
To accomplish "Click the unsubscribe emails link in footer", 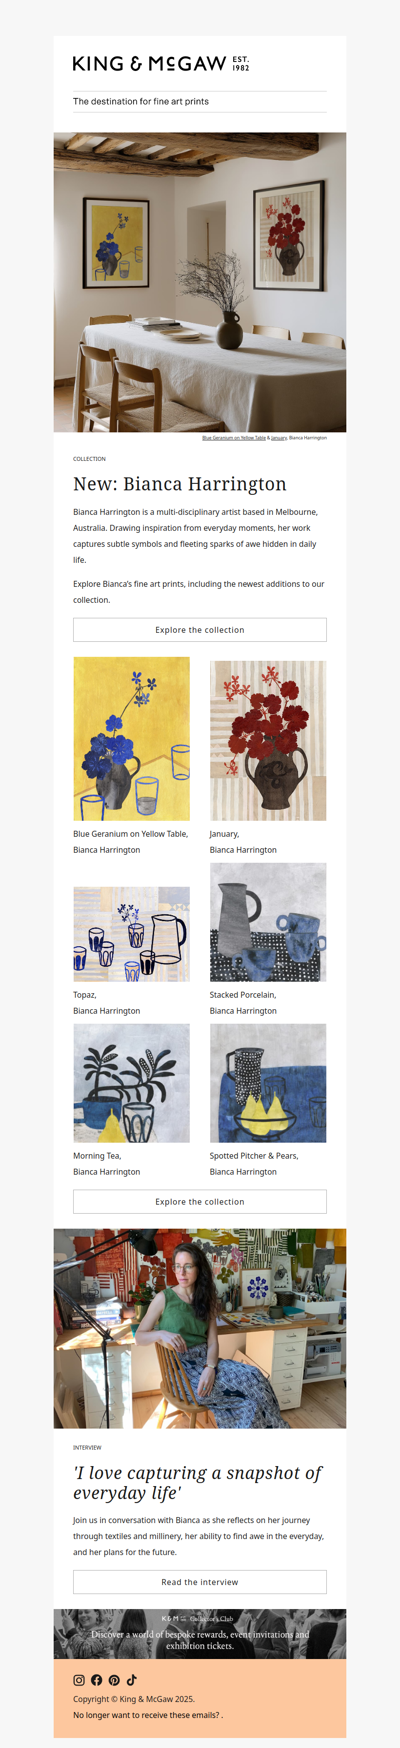I will point(148,1715).
